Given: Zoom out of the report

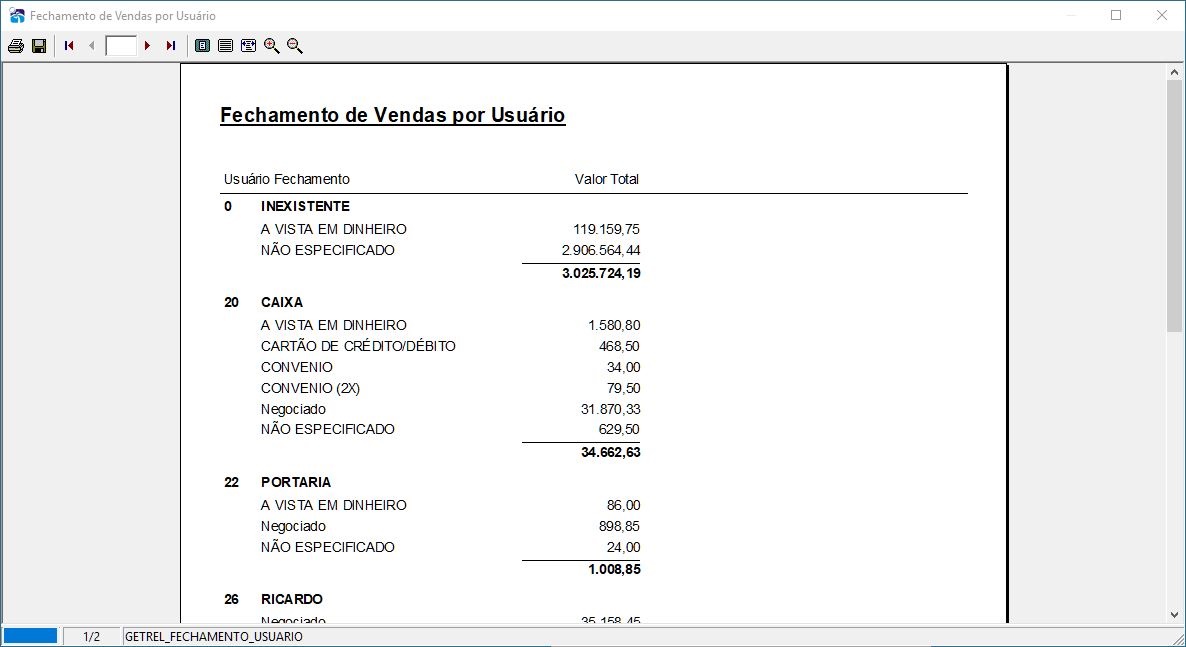Looking at the screenshot, I should point(295,46).
